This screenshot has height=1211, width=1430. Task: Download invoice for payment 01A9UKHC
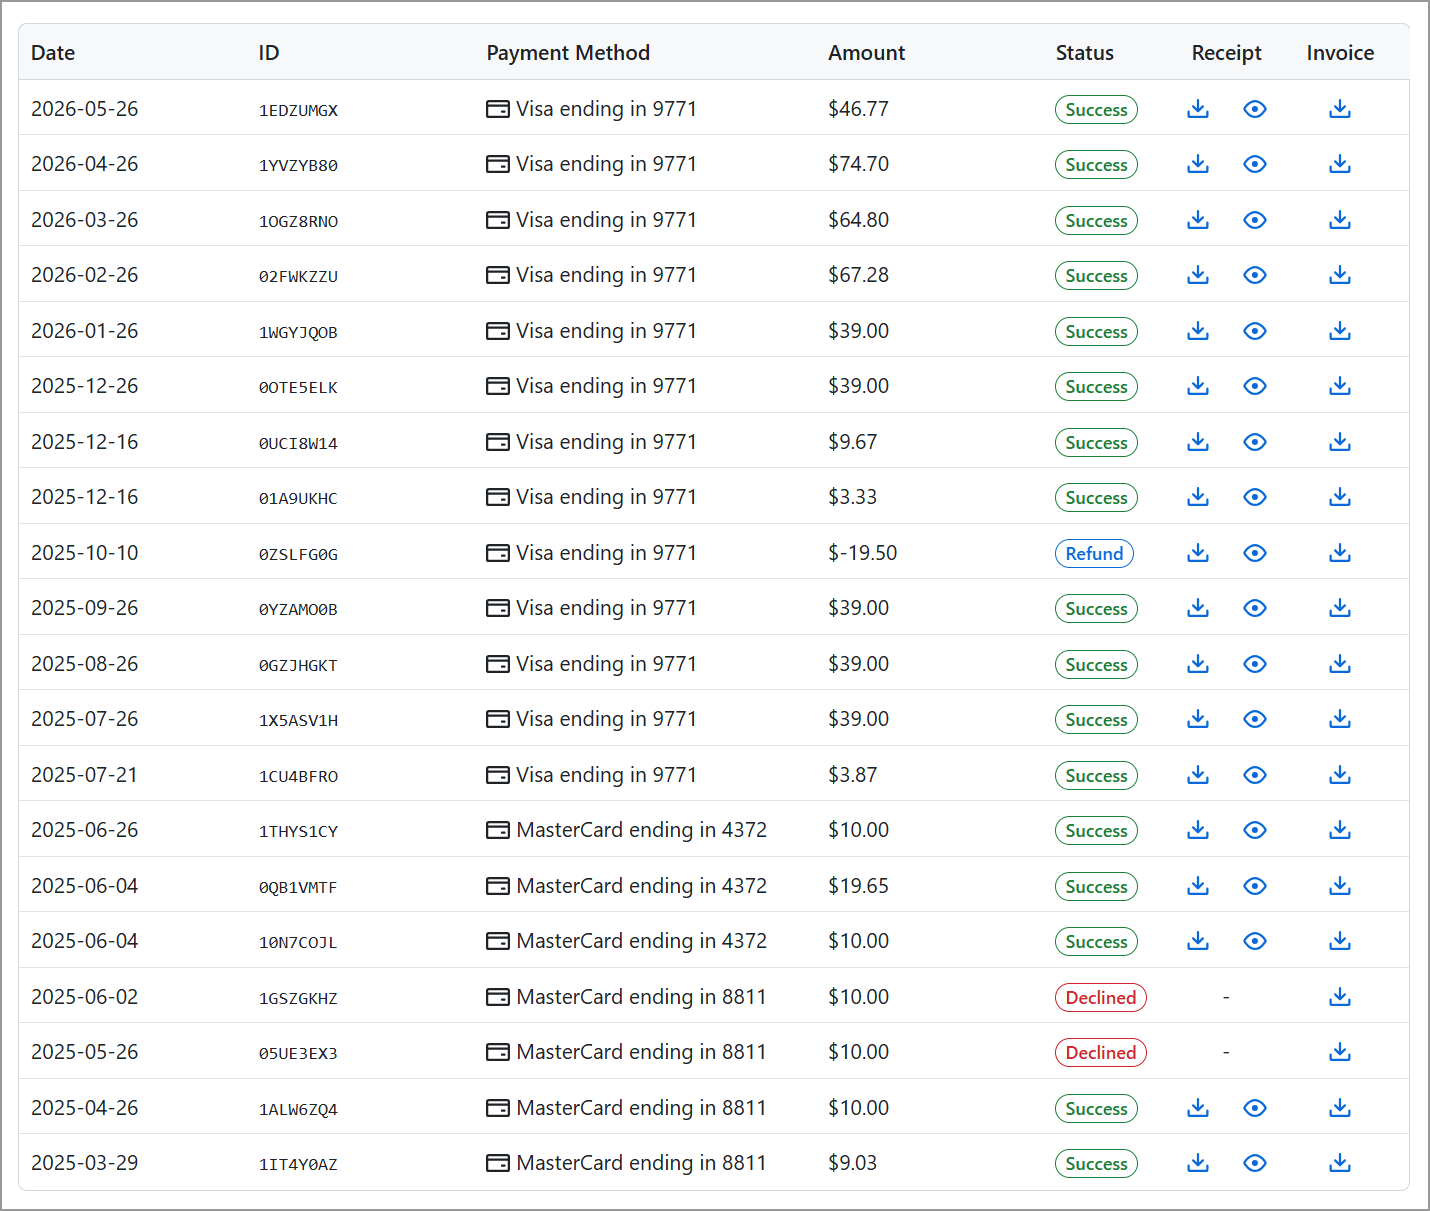(1340, 497)
